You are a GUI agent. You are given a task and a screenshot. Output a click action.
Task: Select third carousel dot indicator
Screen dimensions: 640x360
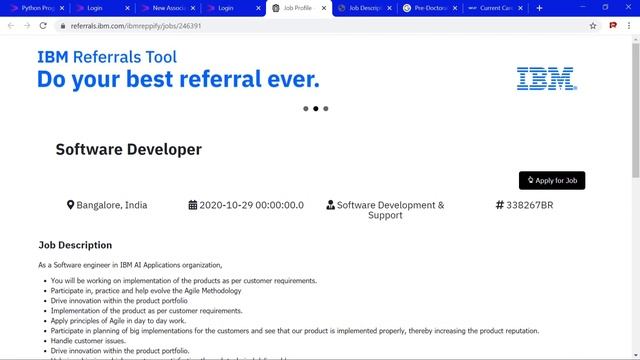326,109
